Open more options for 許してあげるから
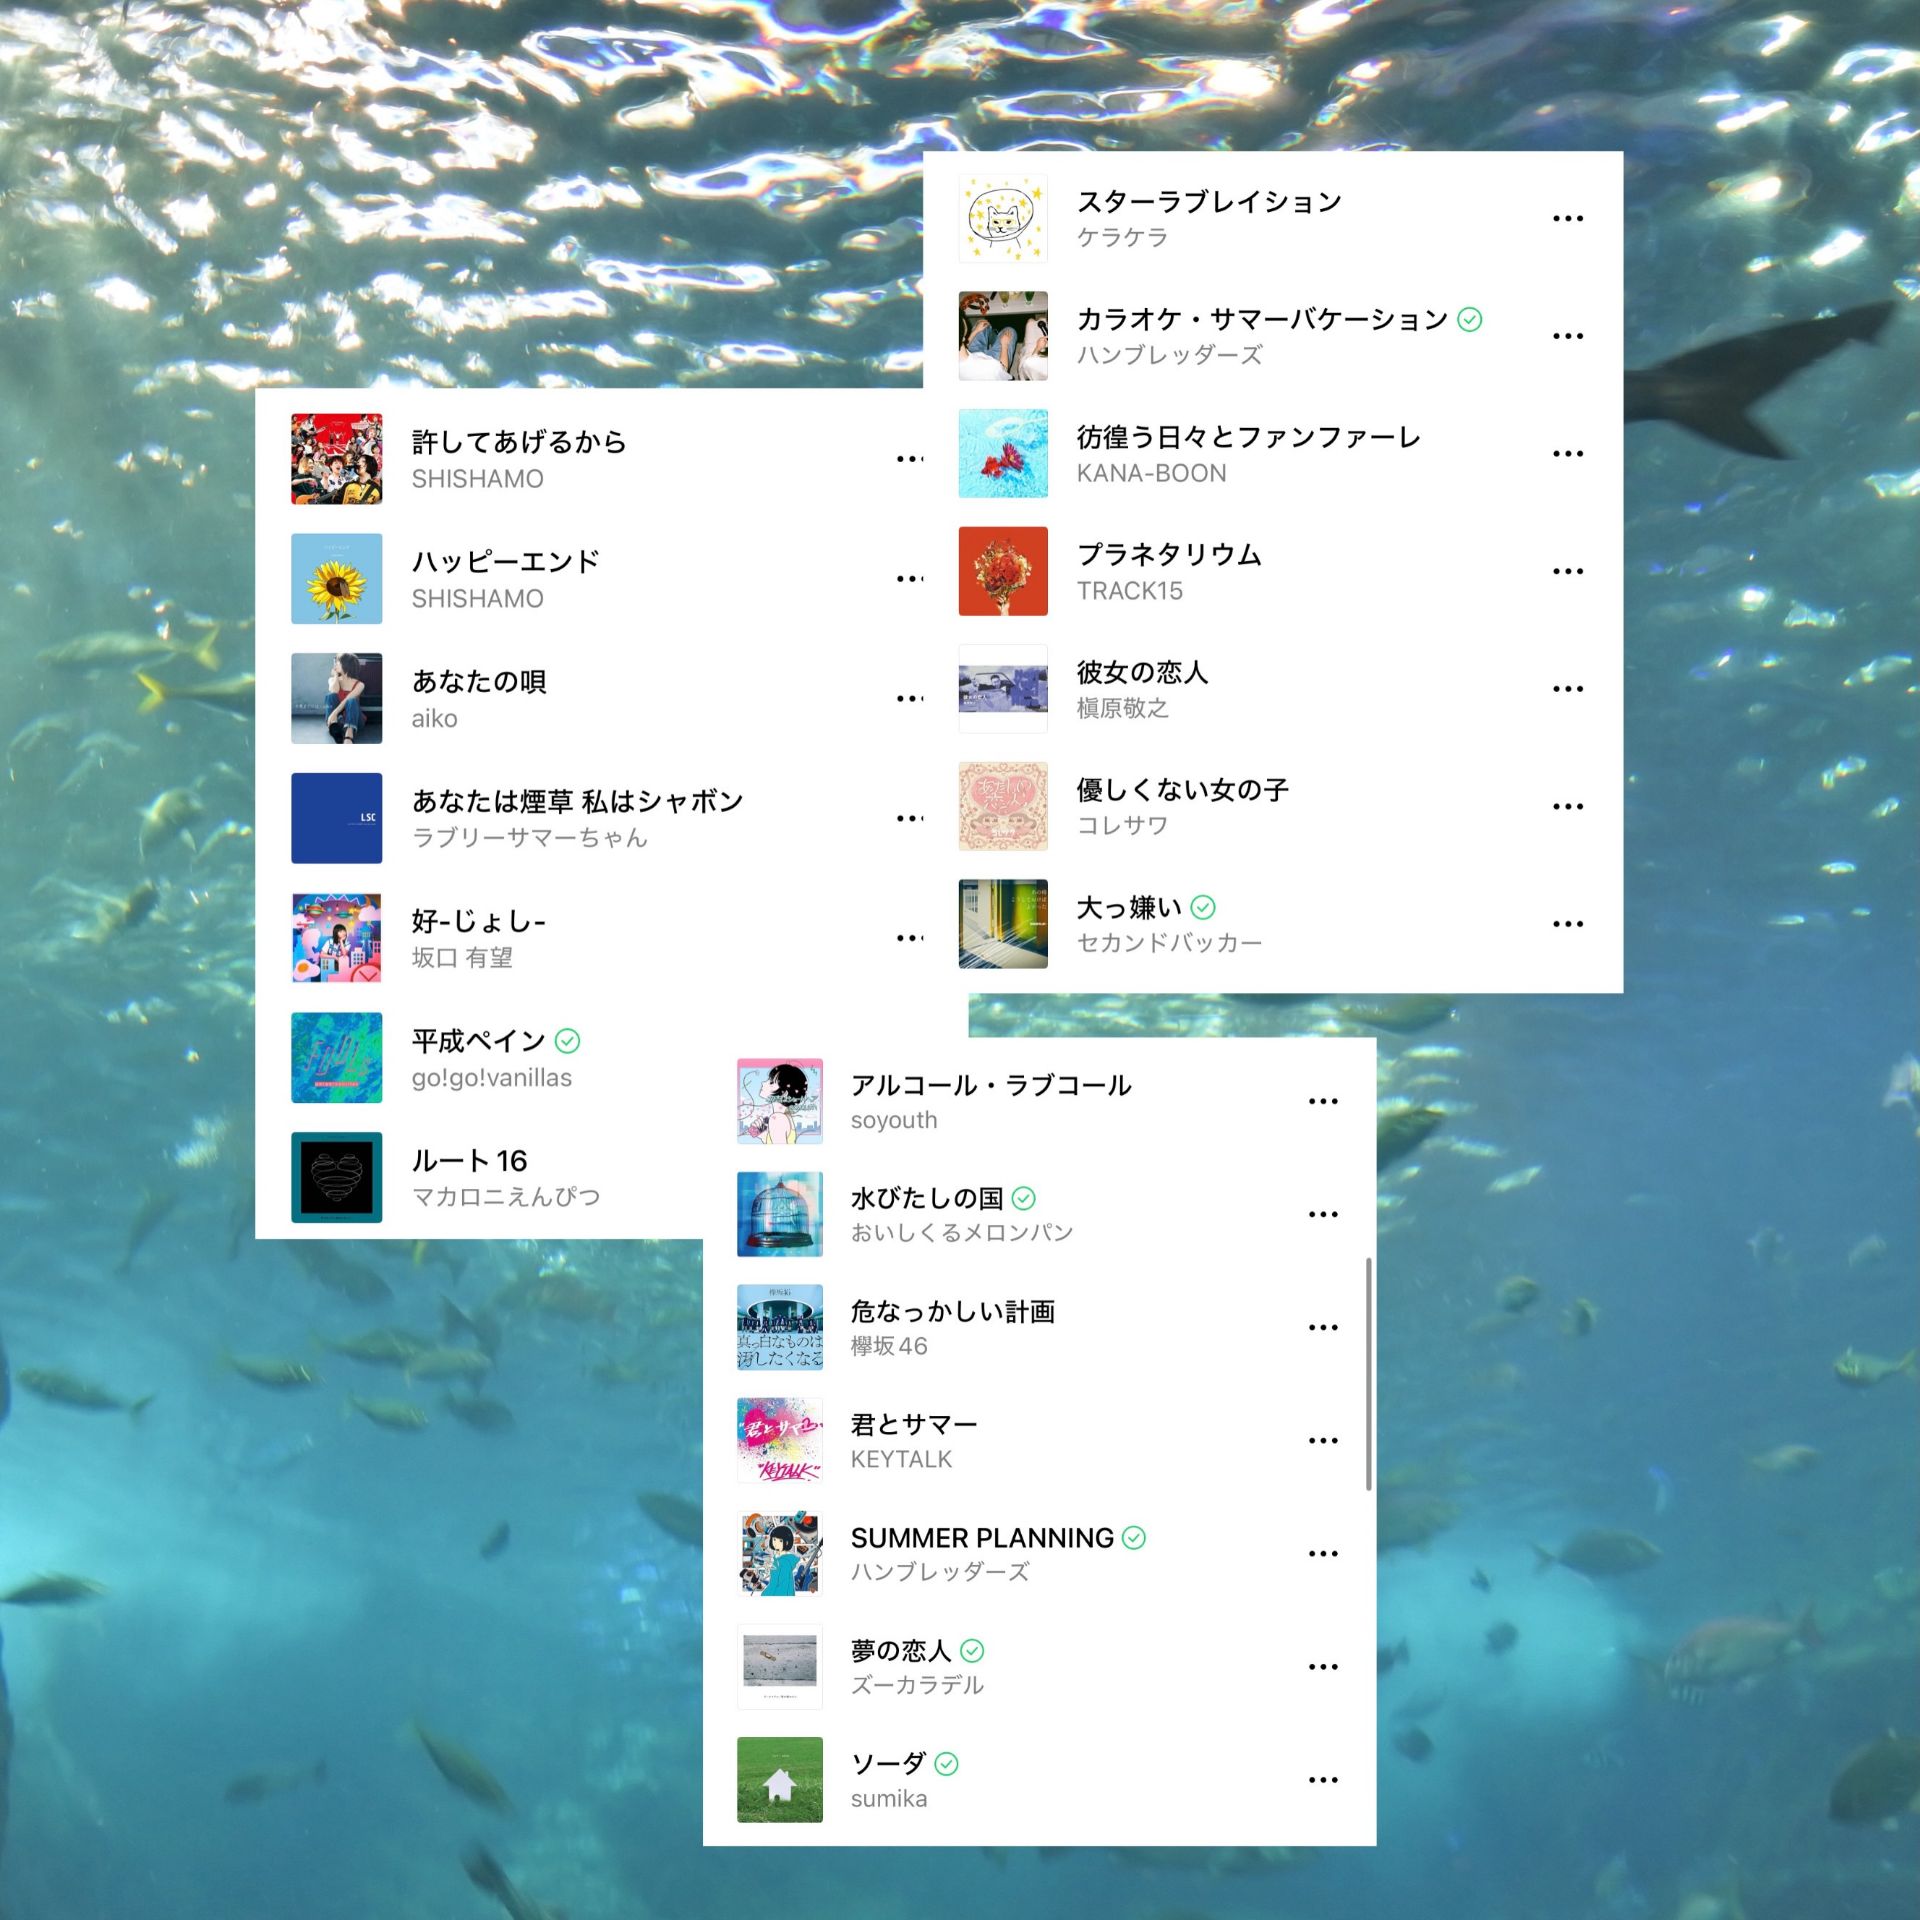 coord(909,459)
